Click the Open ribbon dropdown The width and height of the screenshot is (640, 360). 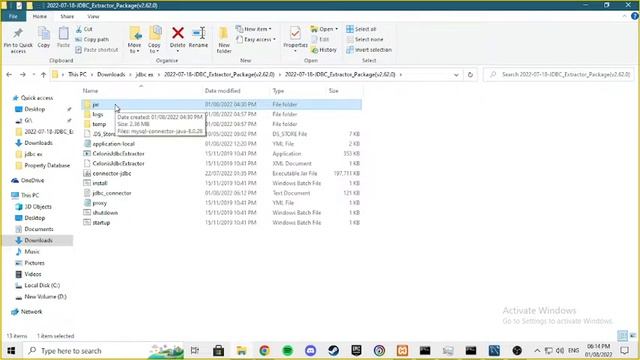click(x=324, y=29)
